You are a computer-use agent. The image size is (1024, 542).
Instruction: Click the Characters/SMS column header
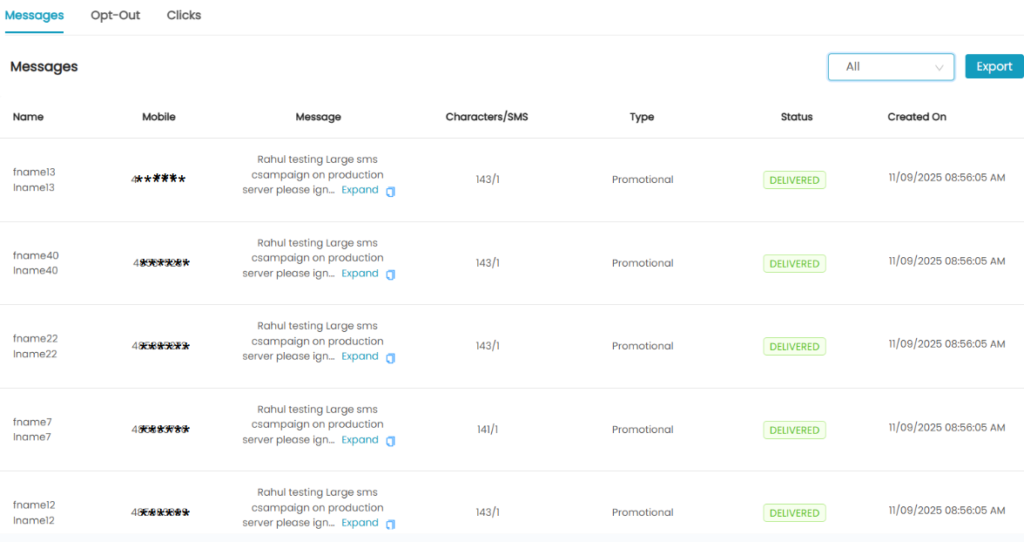click(486, 117)
